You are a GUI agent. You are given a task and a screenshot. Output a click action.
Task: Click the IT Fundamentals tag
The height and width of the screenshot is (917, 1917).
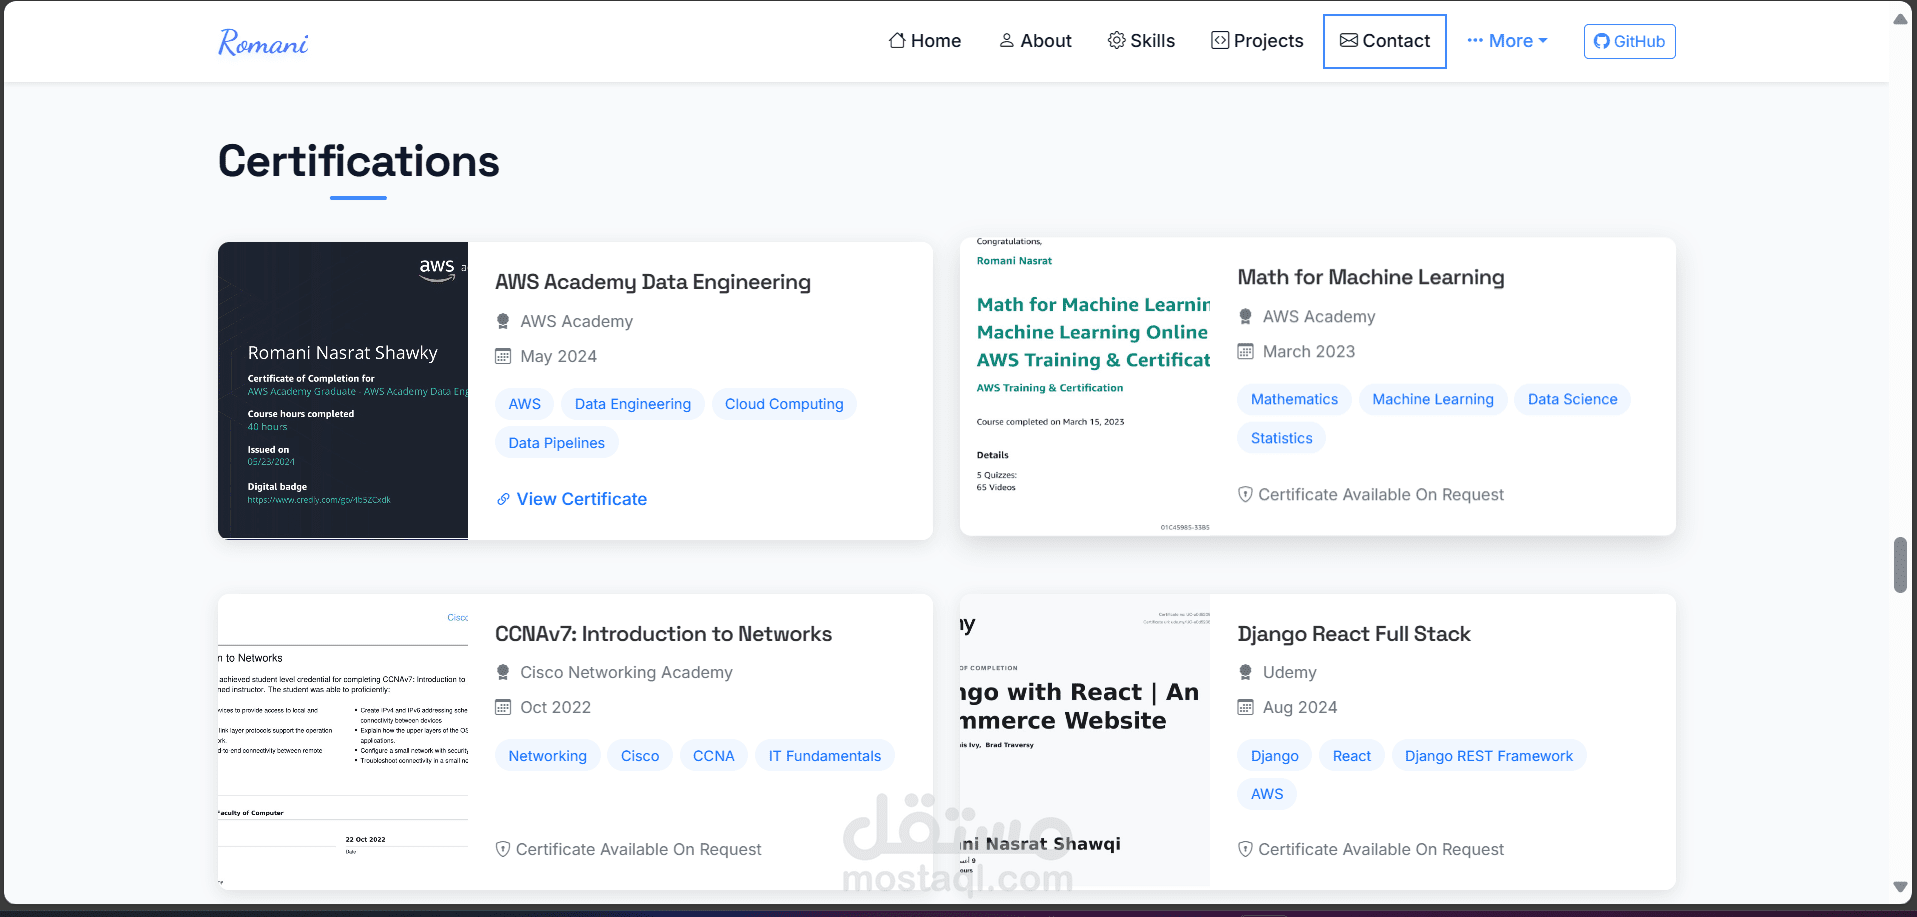825,756
